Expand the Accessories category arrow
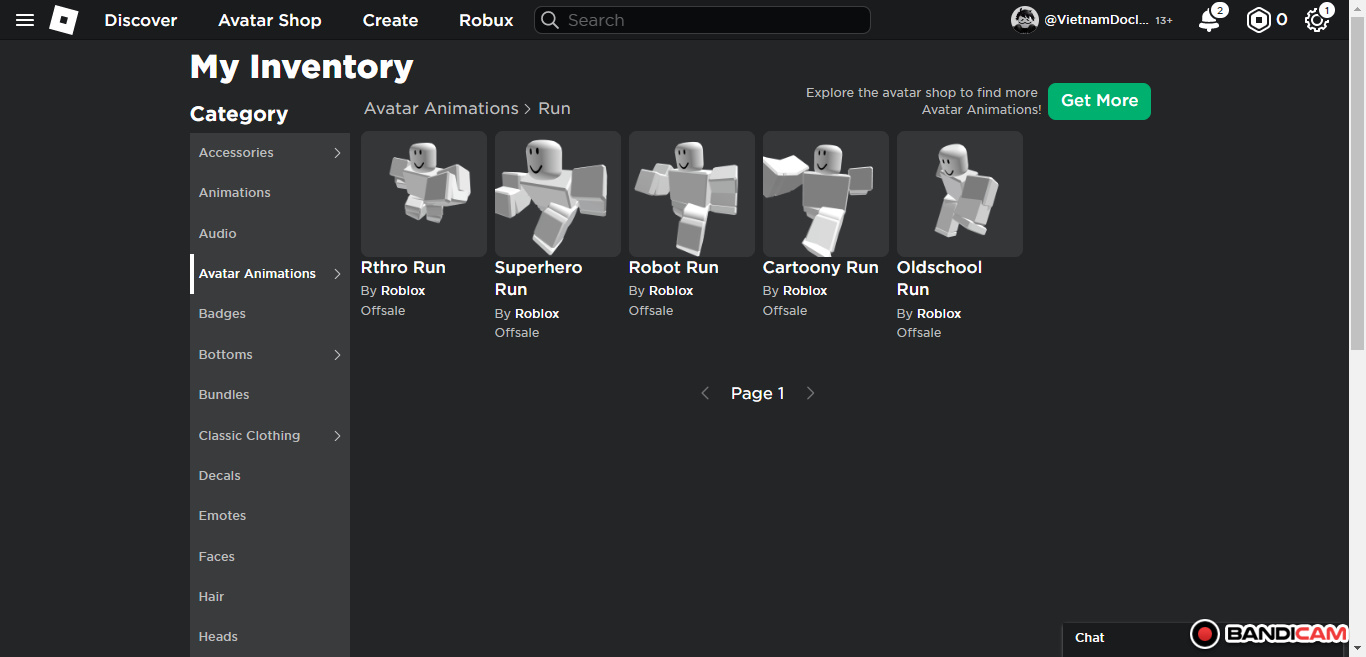 tap(337, 153)
